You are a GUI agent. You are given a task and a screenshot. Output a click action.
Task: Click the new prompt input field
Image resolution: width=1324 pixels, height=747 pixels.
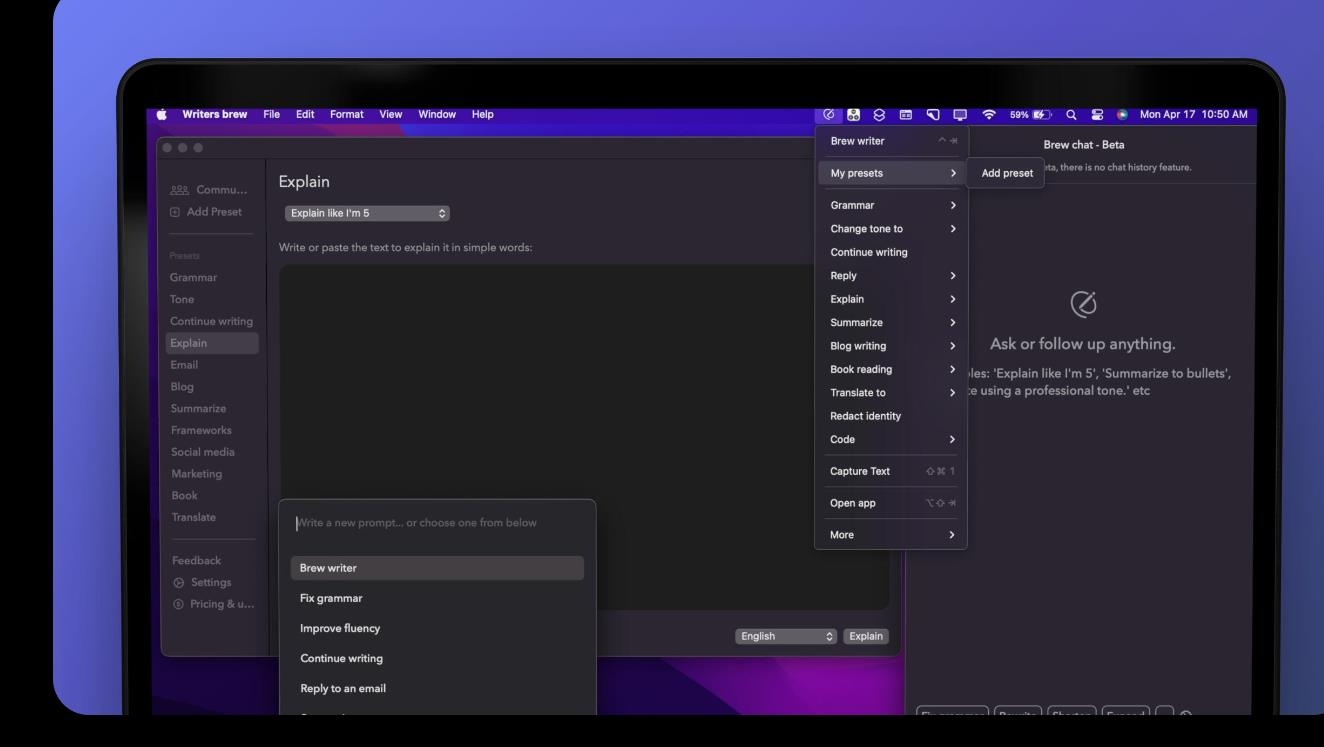(x=437, y=523)
